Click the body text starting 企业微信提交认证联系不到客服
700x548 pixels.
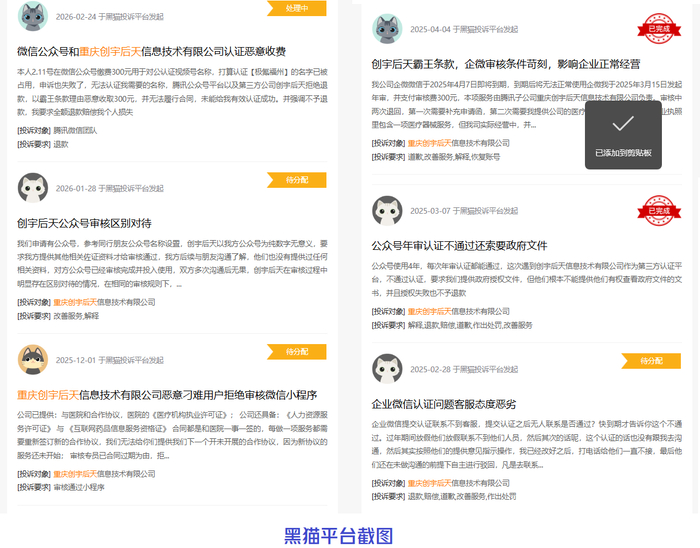[527, 444]
